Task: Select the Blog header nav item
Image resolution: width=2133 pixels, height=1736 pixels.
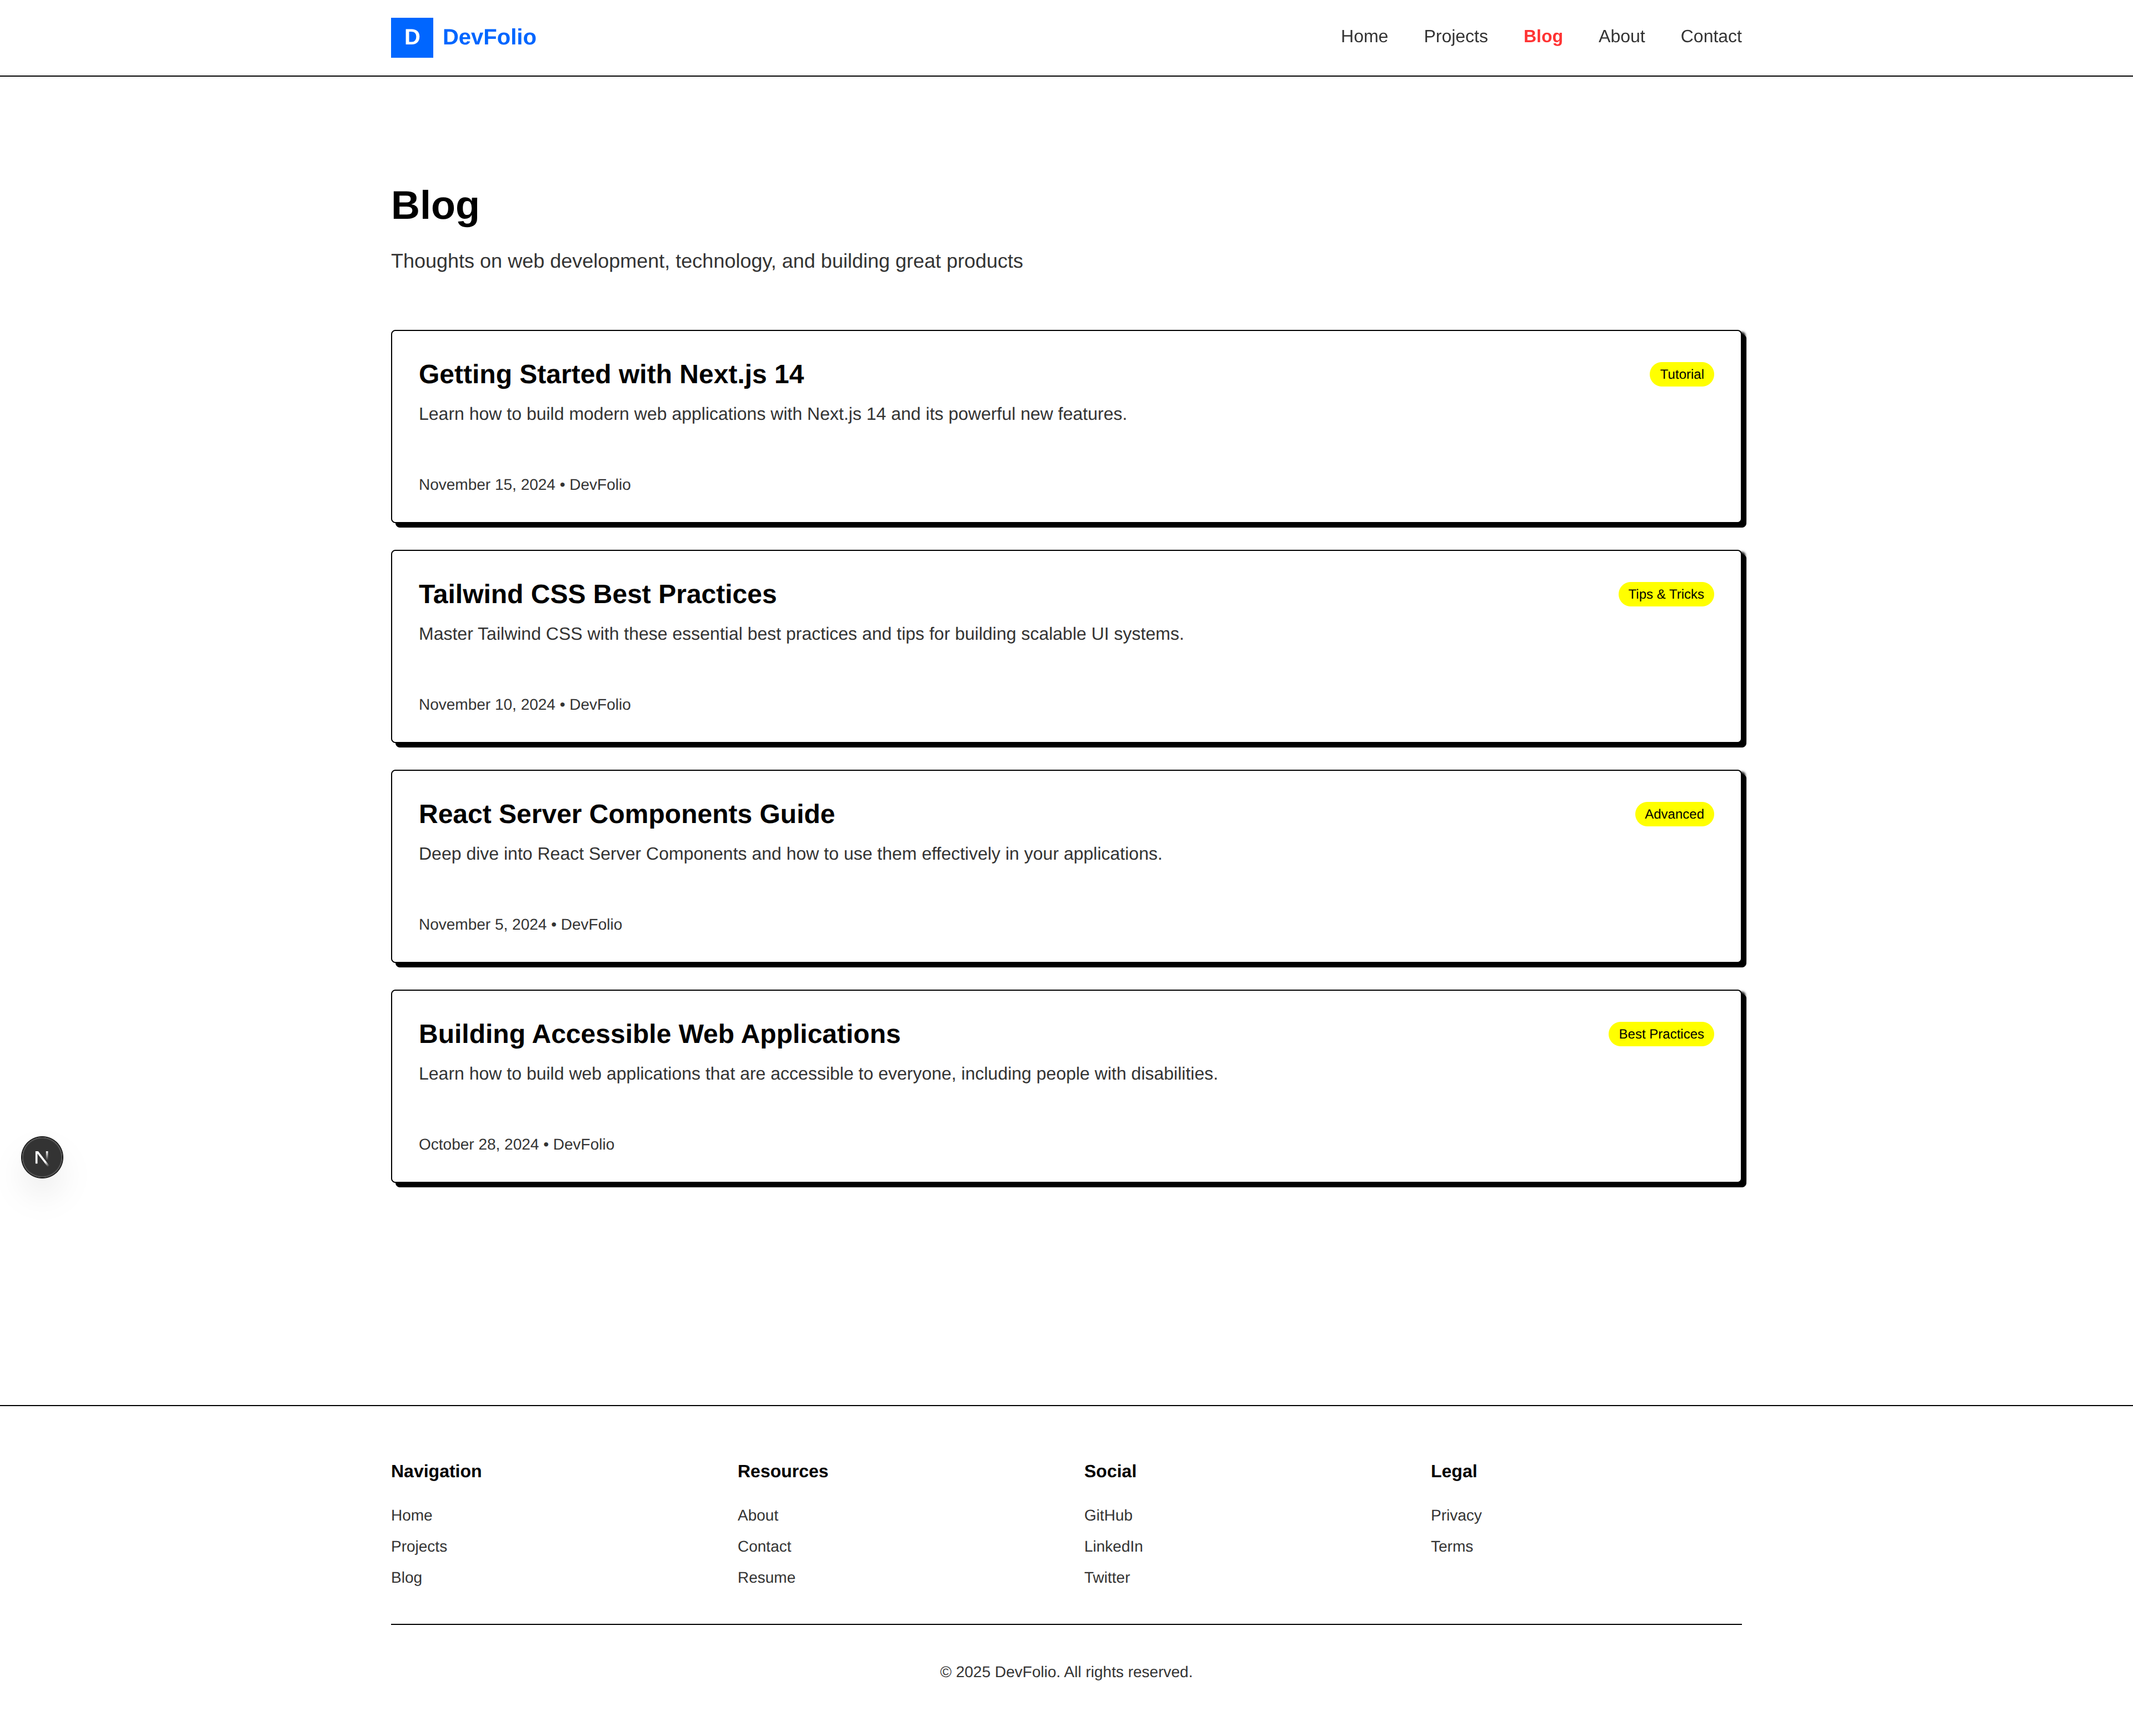Action: point(1542,36)
